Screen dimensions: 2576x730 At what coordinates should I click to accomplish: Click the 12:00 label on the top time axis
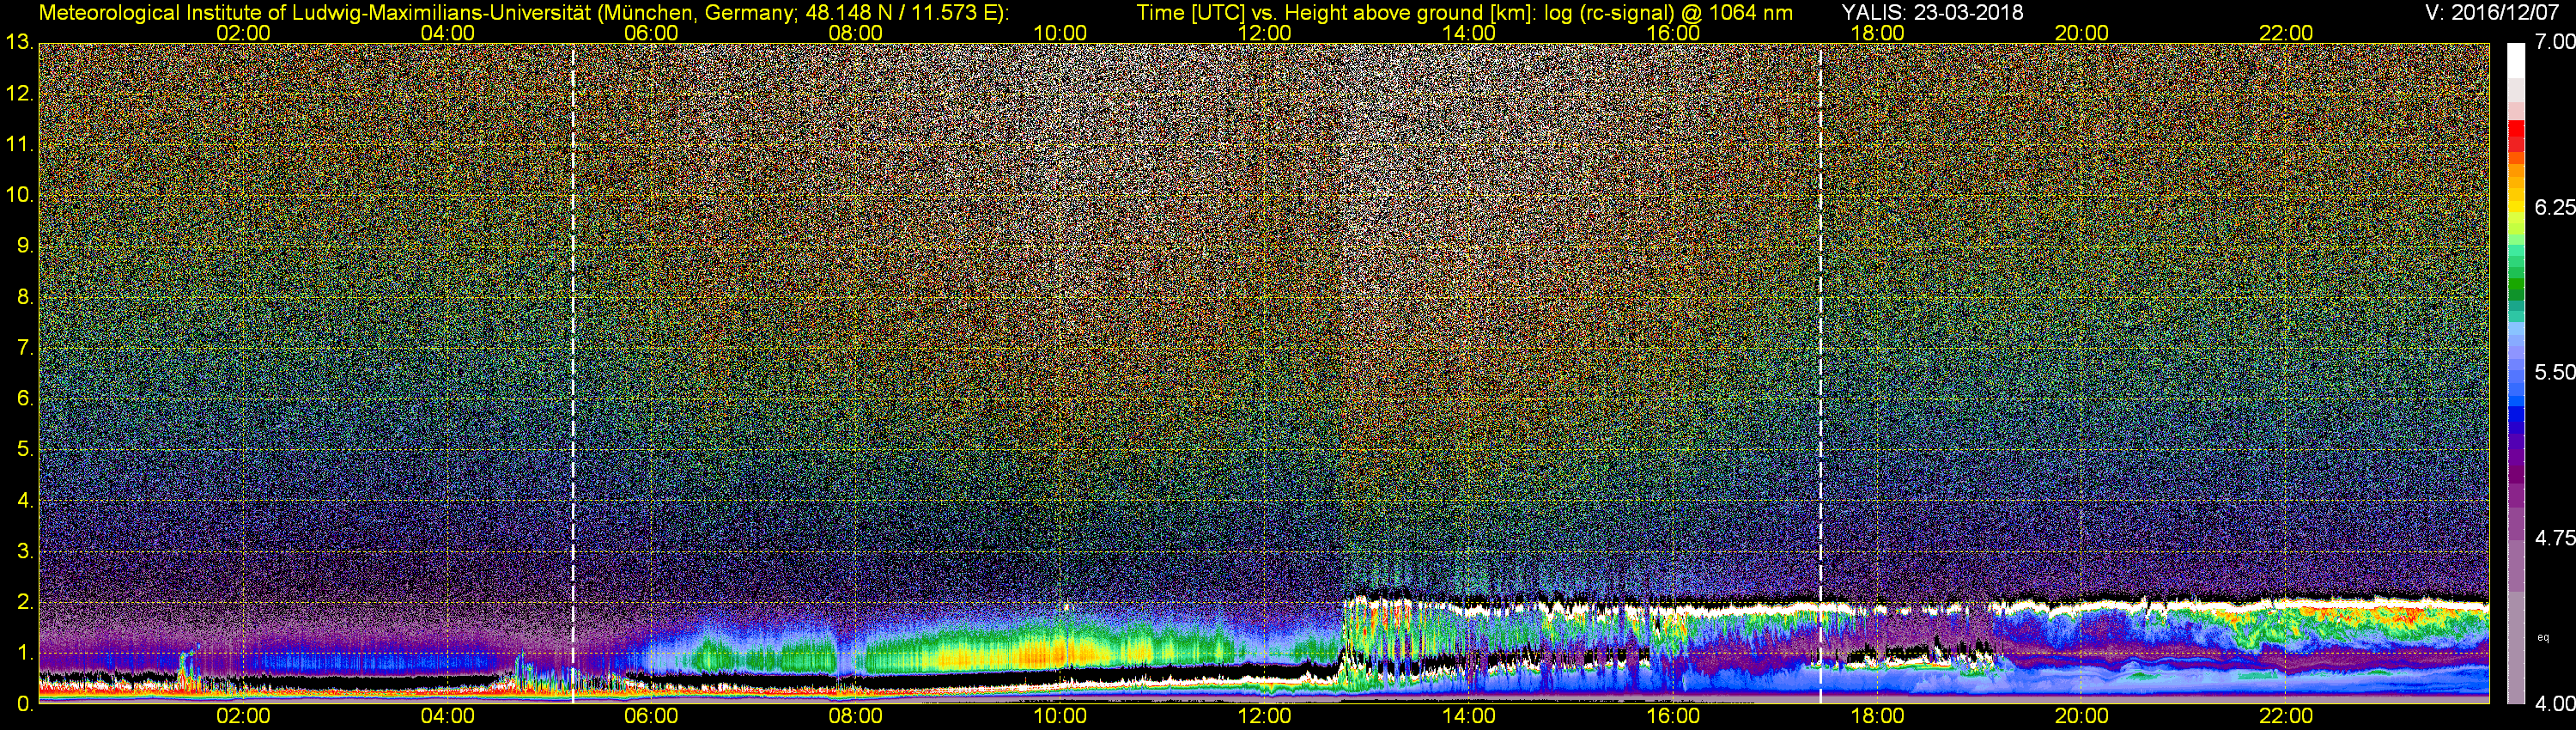1264,33
